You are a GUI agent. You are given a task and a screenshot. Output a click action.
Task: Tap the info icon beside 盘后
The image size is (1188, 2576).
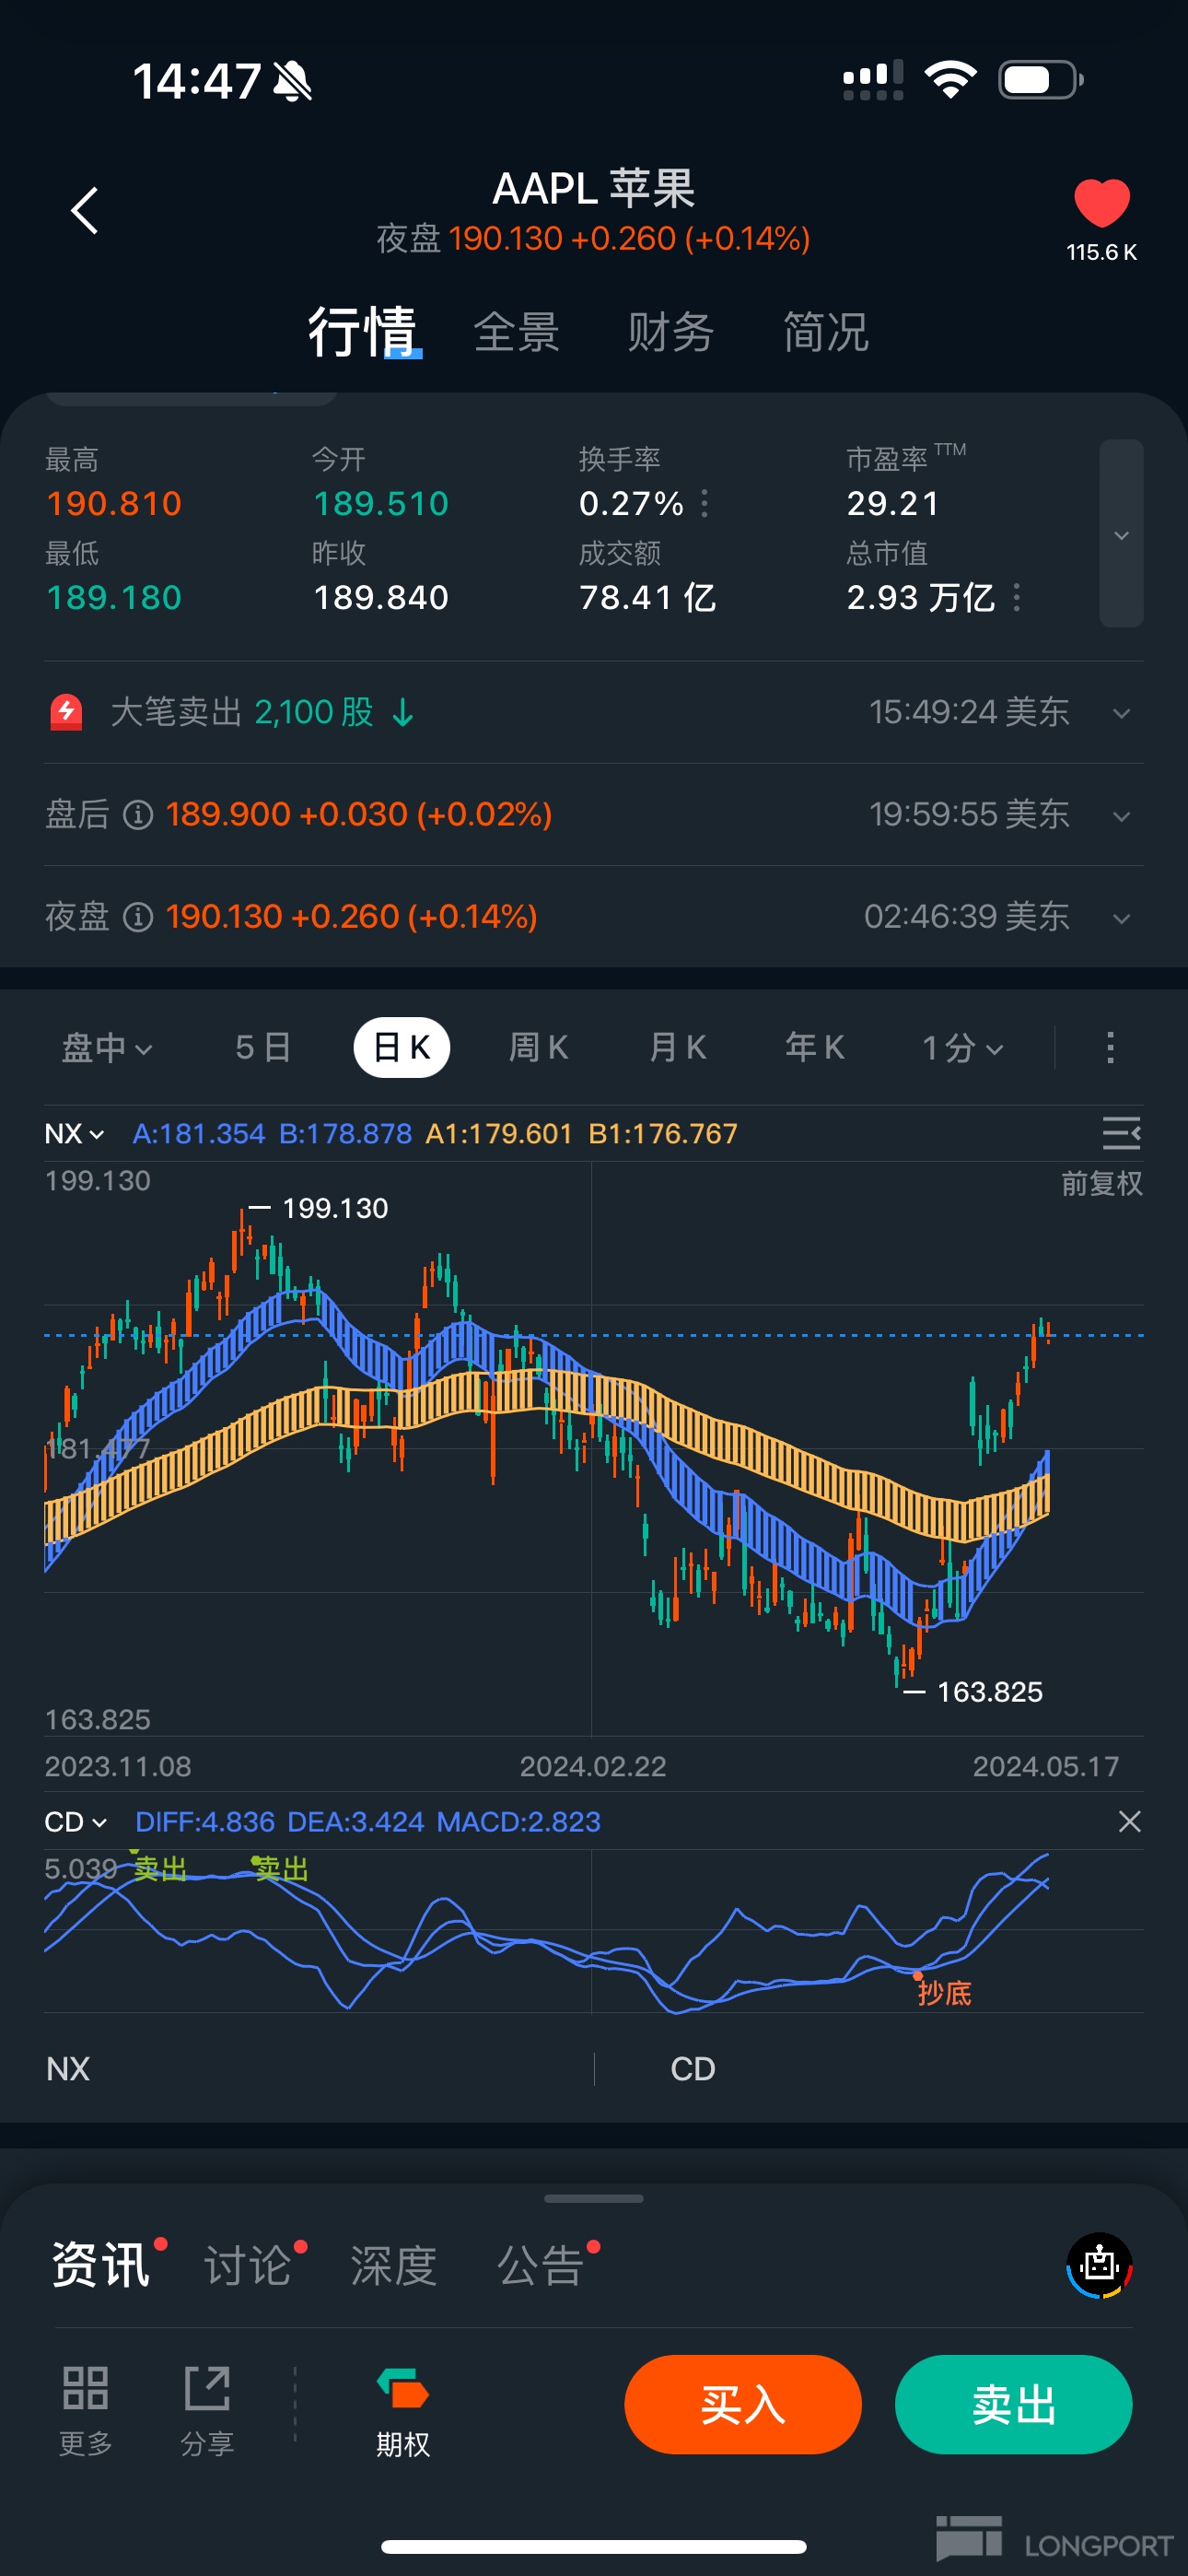tap(138, 815)
